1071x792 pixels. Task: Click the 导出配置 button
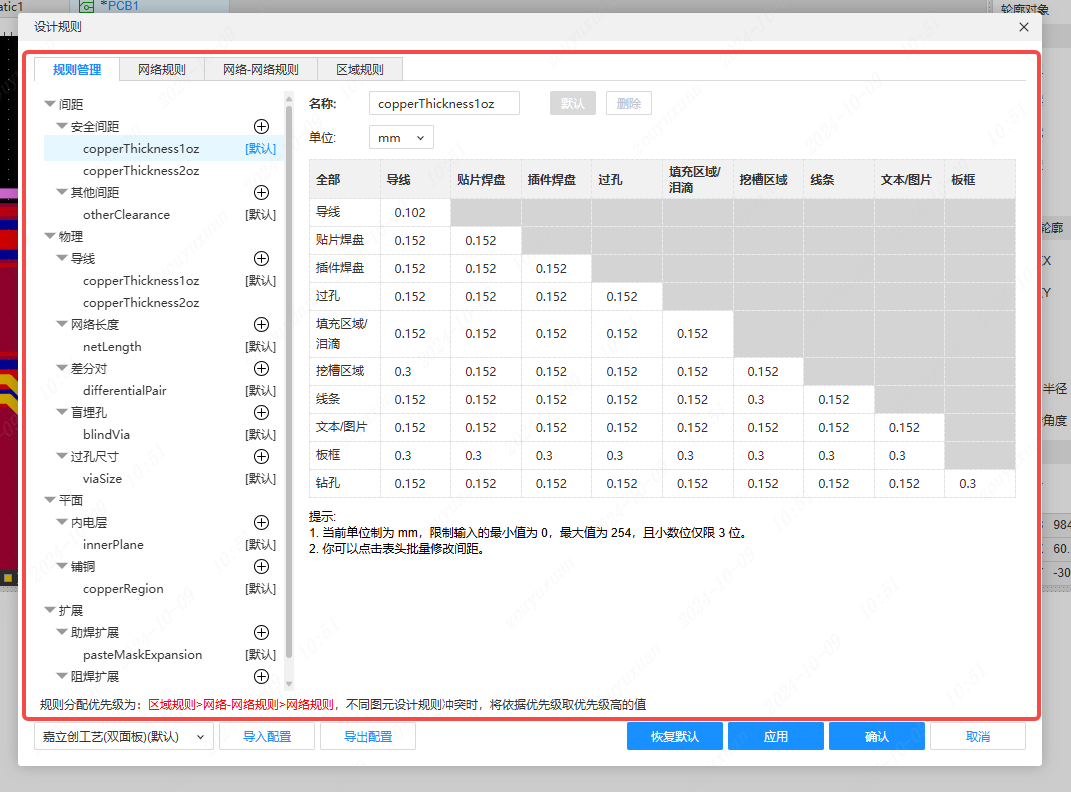click(x=368, y=737)
